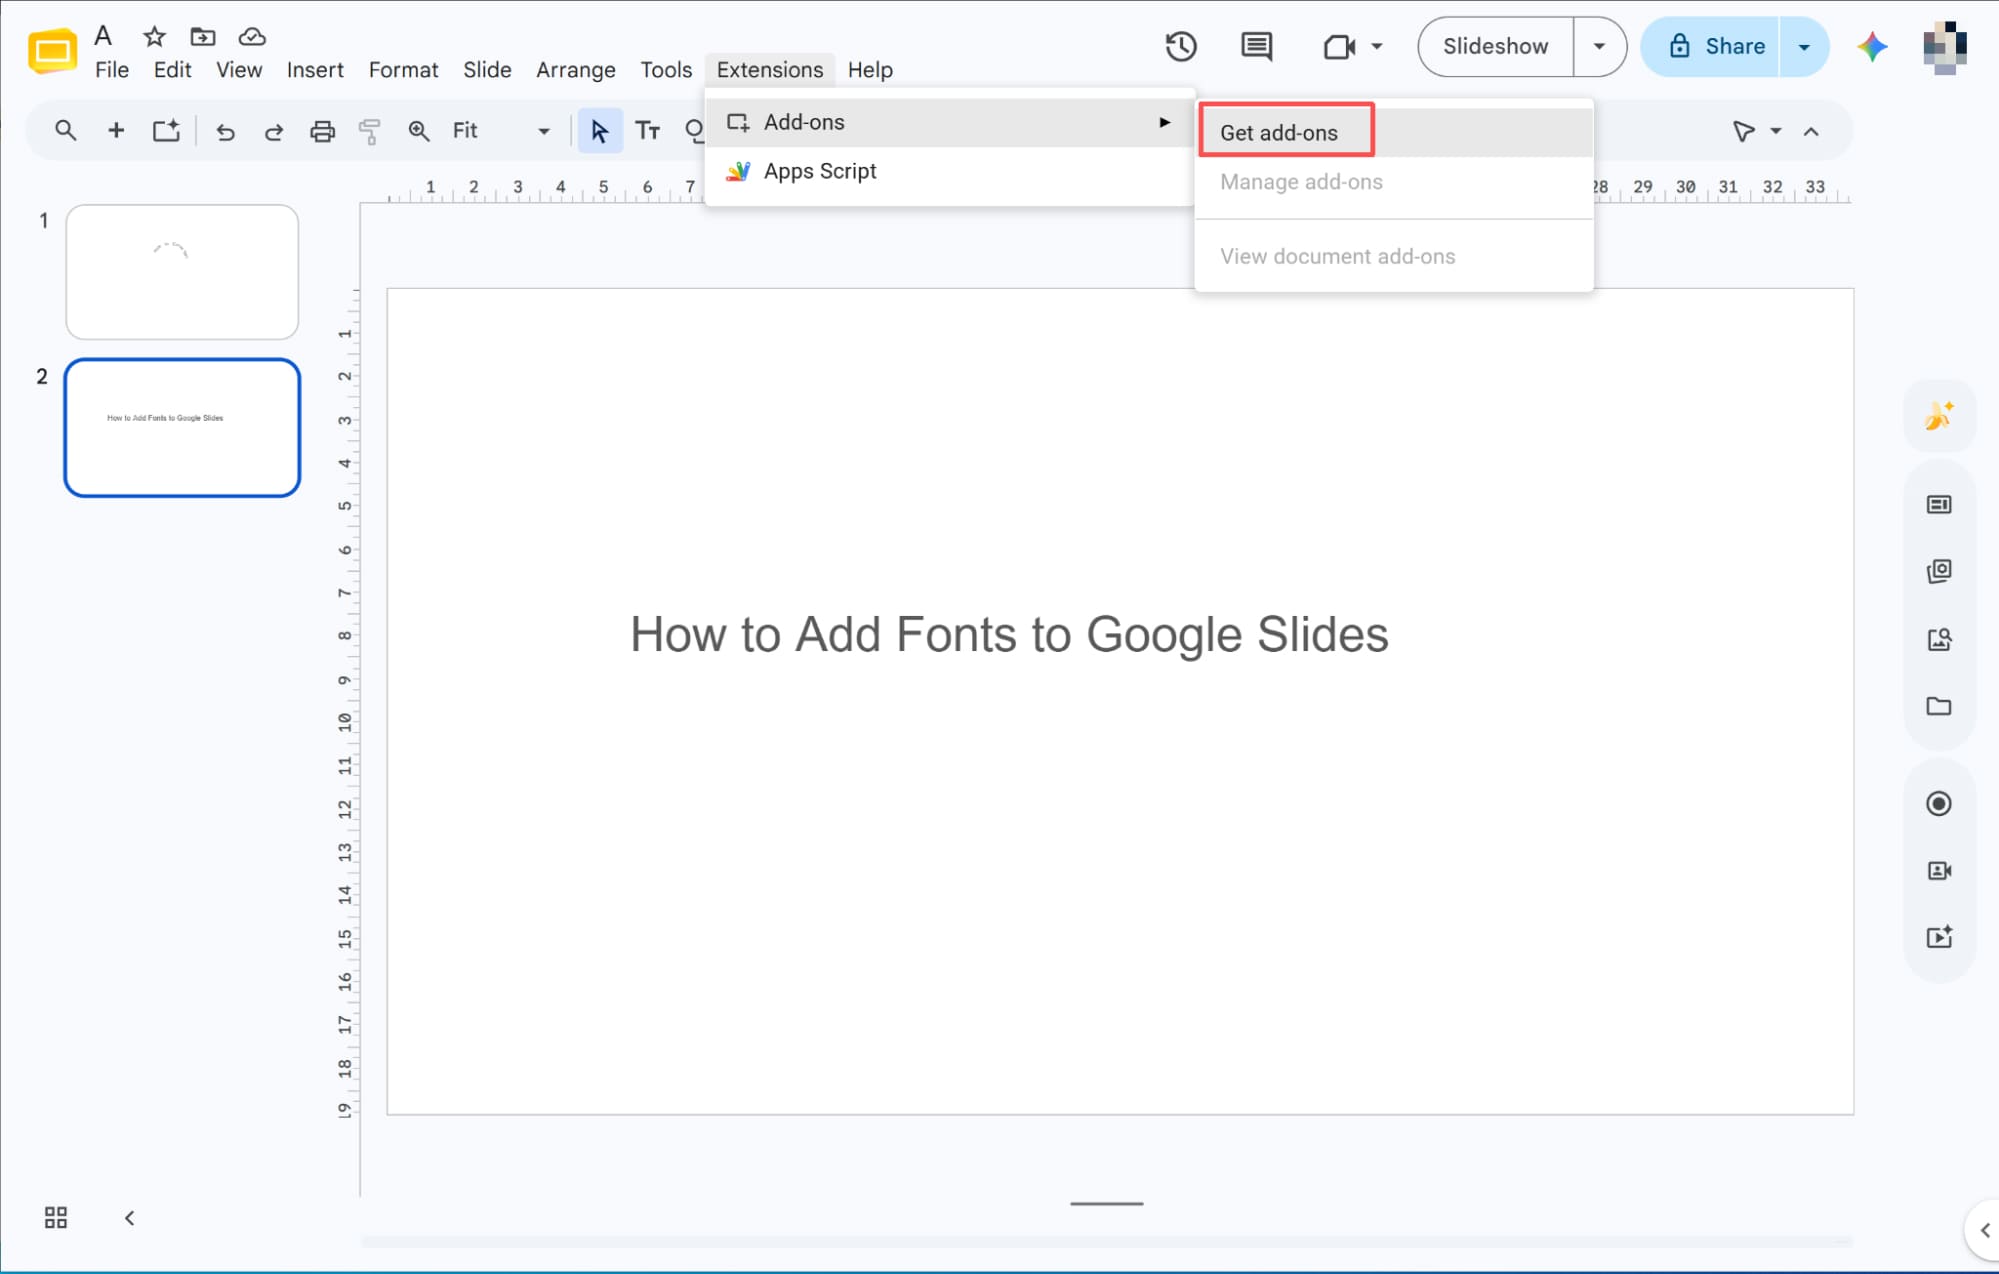The width and height of the screenshot is (1999, 1274).
Task: Start the Slideshow
Action: point(1495,46)
